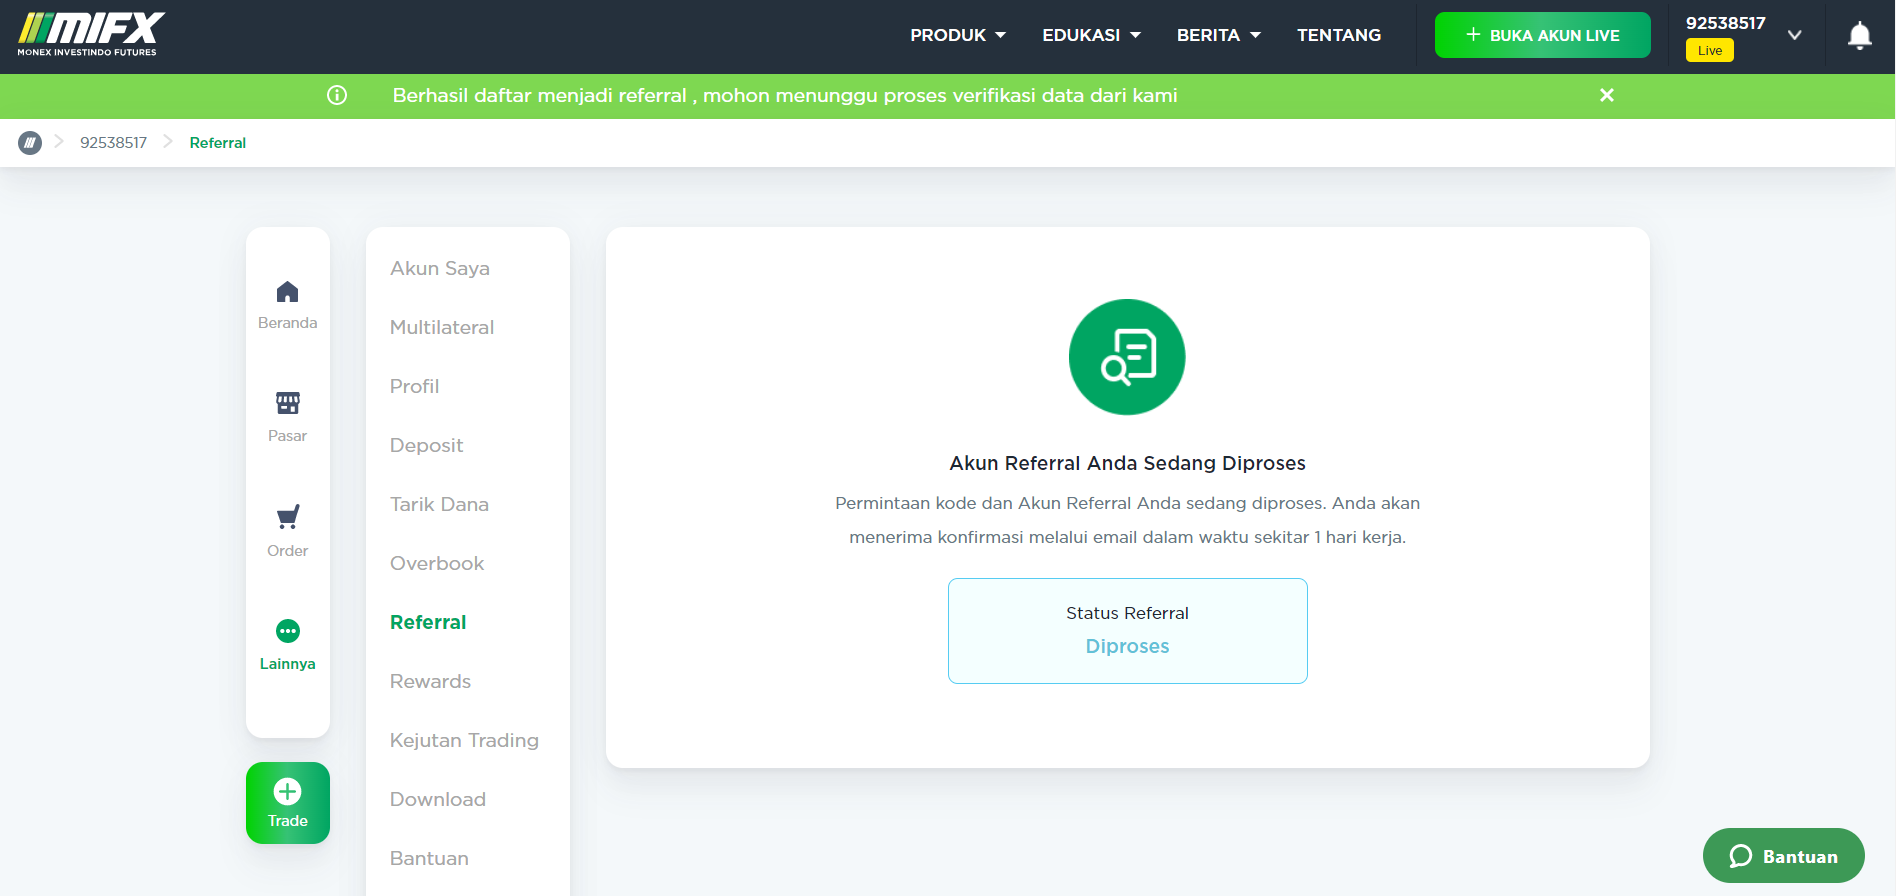Select the Pasar market icon
The height and width of the screenshot is (896, 1896).
[x=287, y=403]
